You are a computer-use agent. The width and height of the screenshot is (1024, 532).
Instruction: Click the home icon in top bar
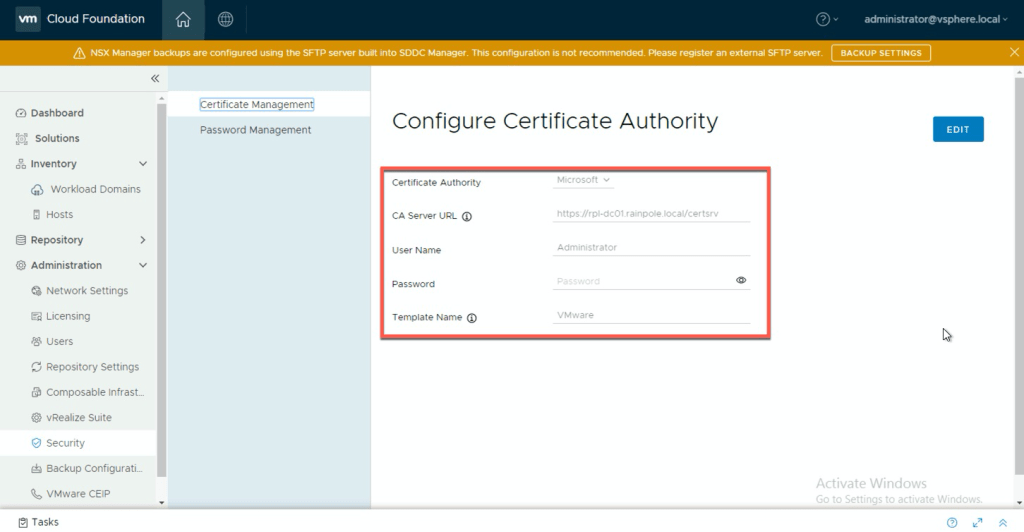182,19
